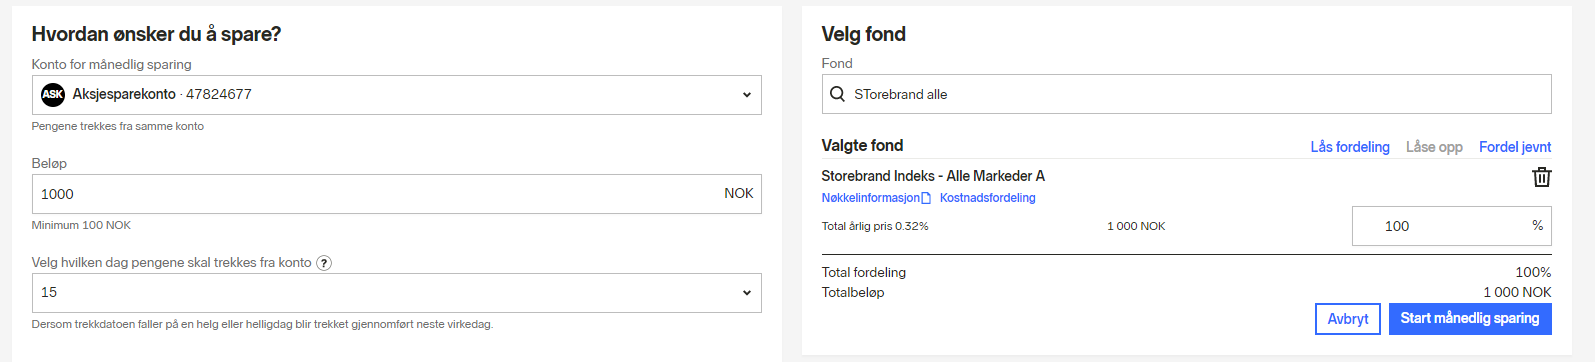Click the Avbryt button
Image resolution: width=1595 pixels, height=362 pixels.
1347,319
